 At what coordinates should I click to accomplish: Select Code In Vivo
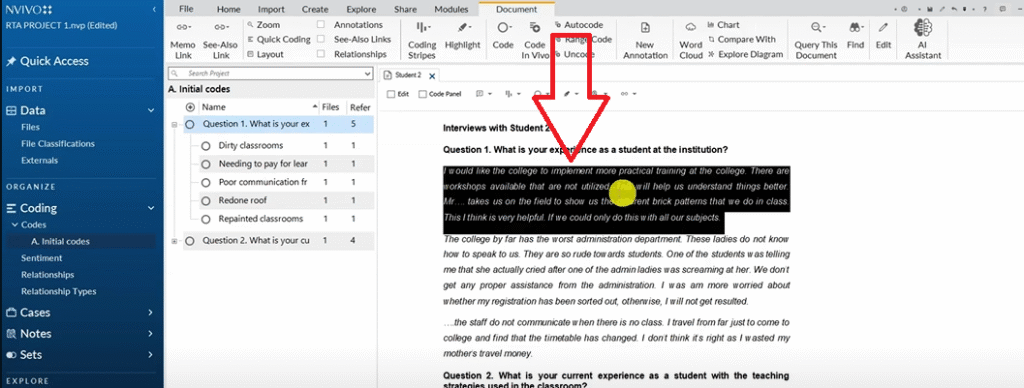coord(534,40)
